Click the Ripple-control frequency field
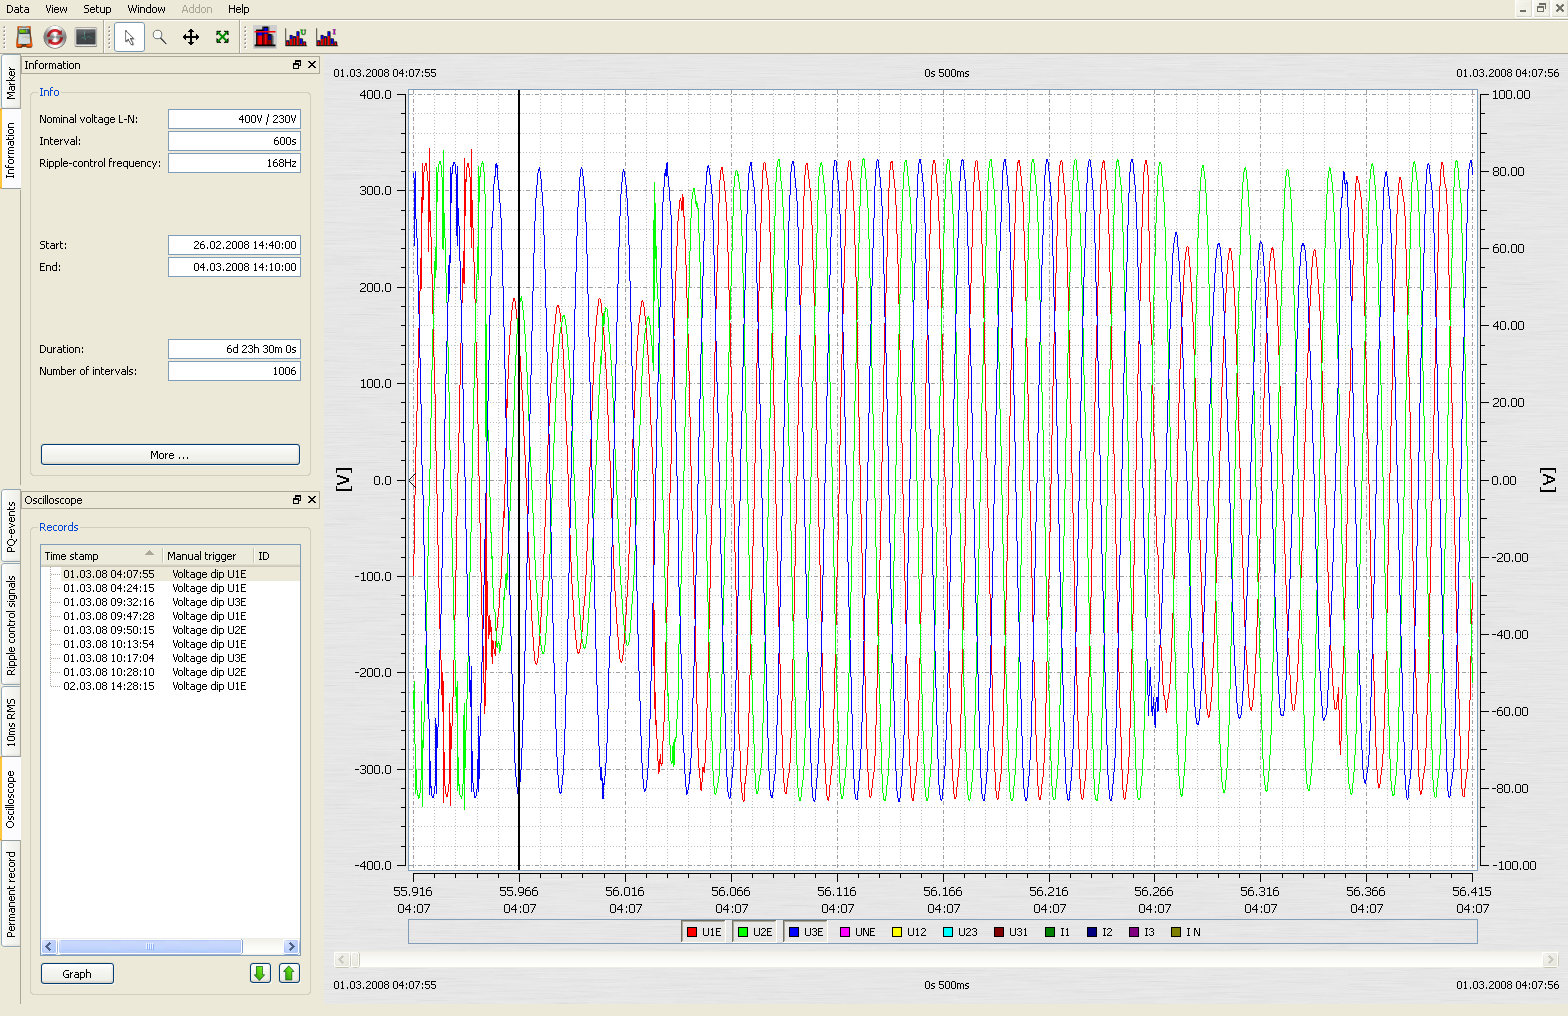The height and width of the screenshot is (1016, 1568). pos(234,163)
